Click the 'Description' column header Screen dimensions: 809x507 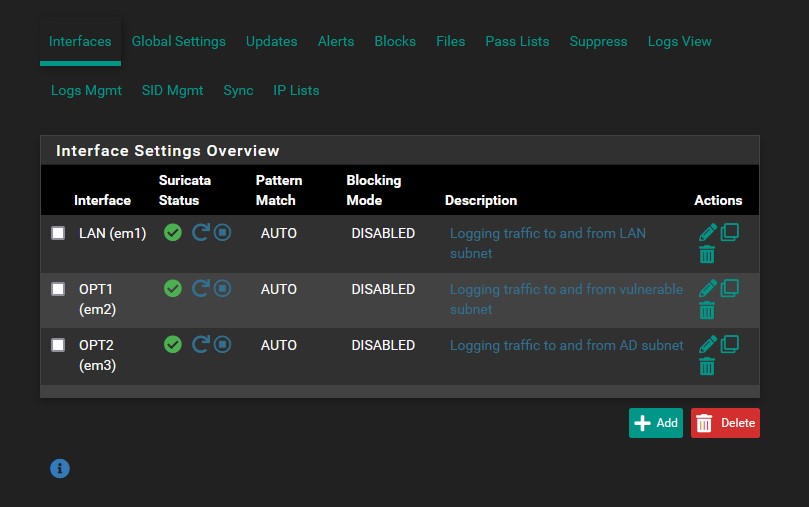click(x=481, y=200)
